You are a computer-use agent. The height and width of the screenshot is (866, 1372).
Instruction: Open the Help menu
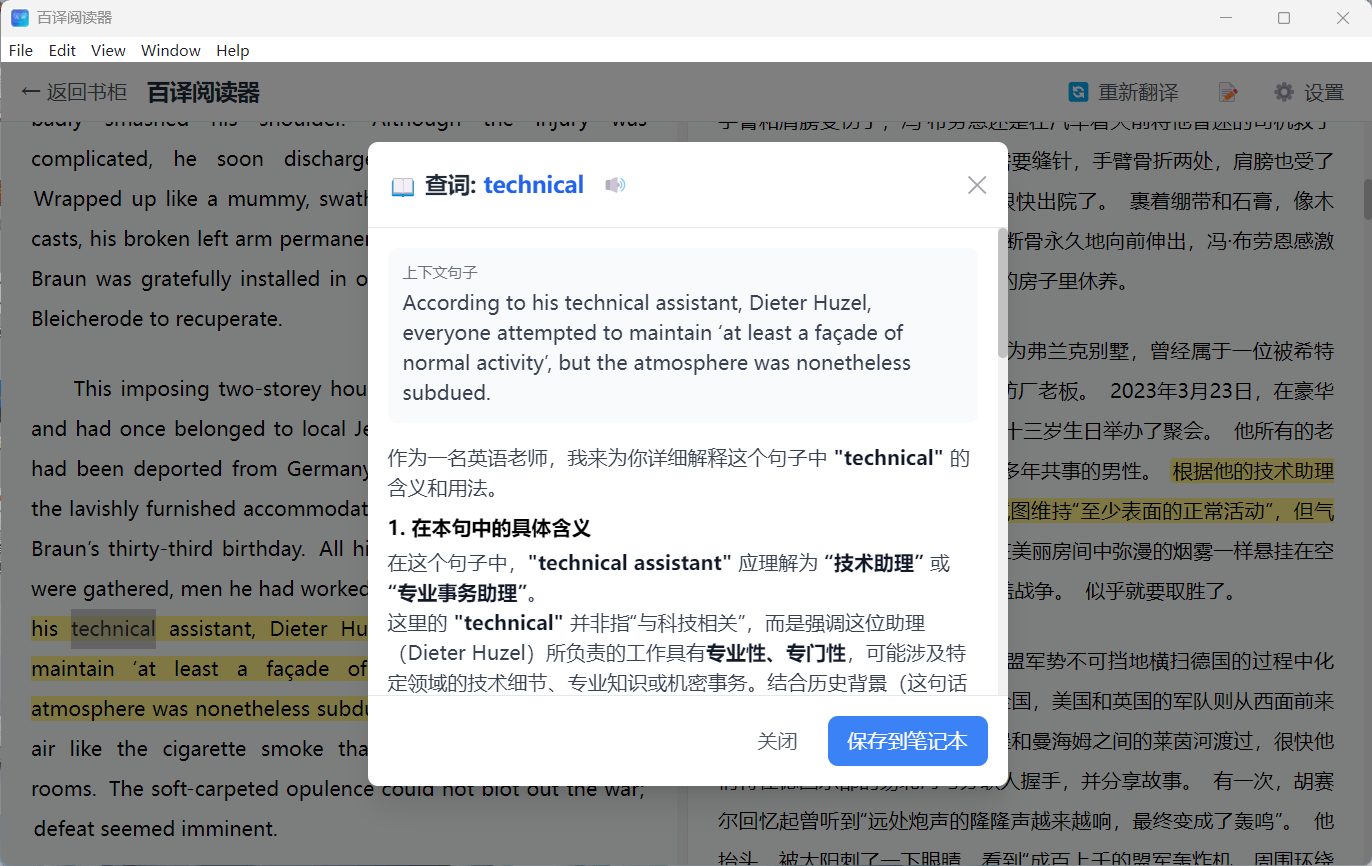click(x=232, y=50)
